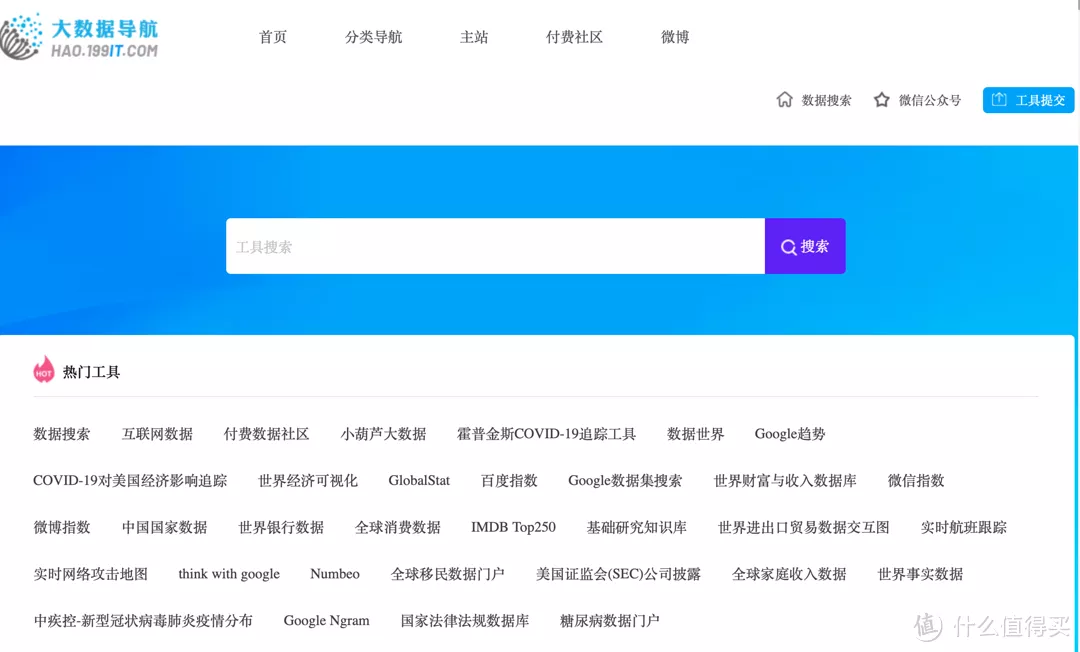Open the 分类导航 menu item
Viewport: 1080px width, 652px height.
pos(373,37)
